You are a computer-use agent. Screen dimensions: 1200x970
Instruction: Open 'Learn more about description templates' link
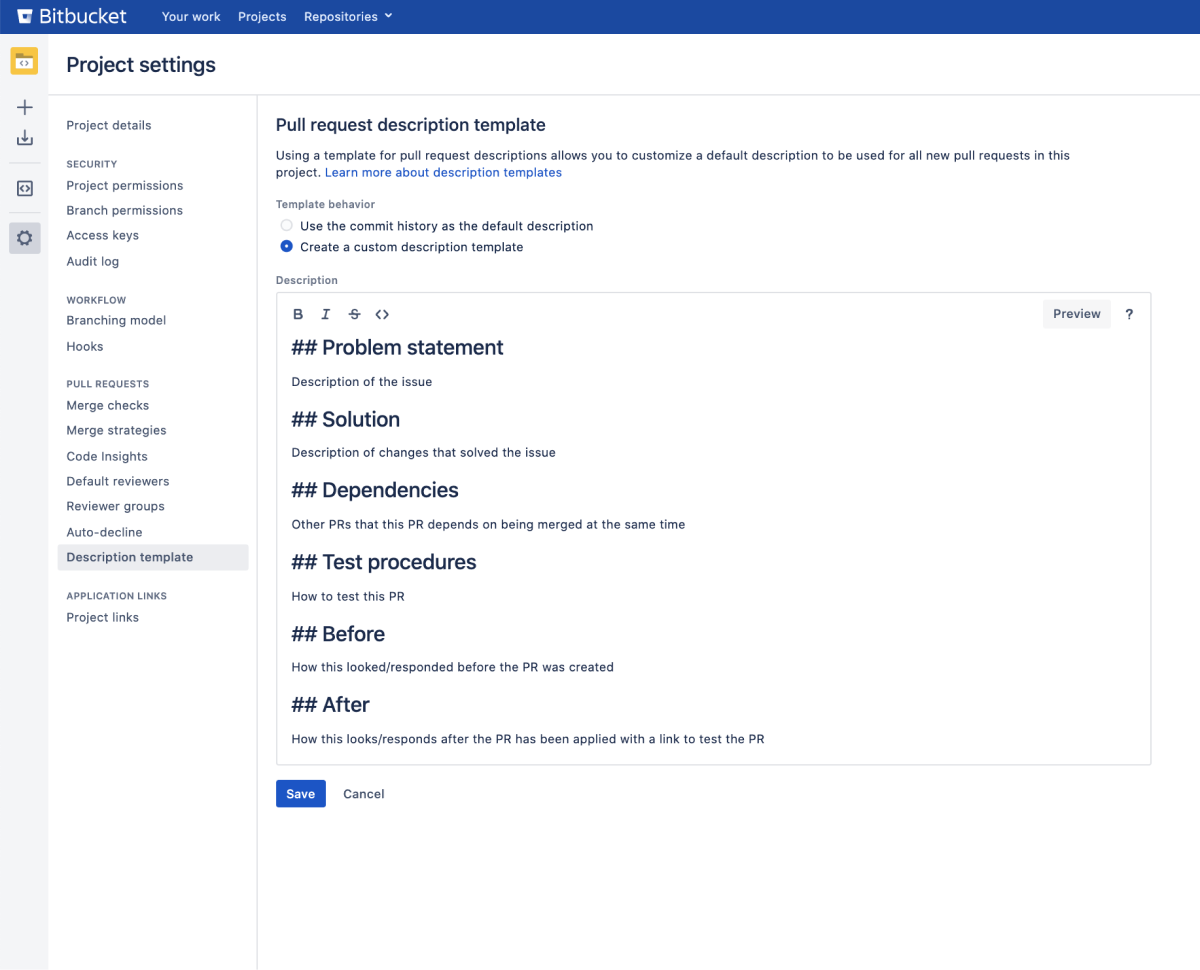(443, 173)
